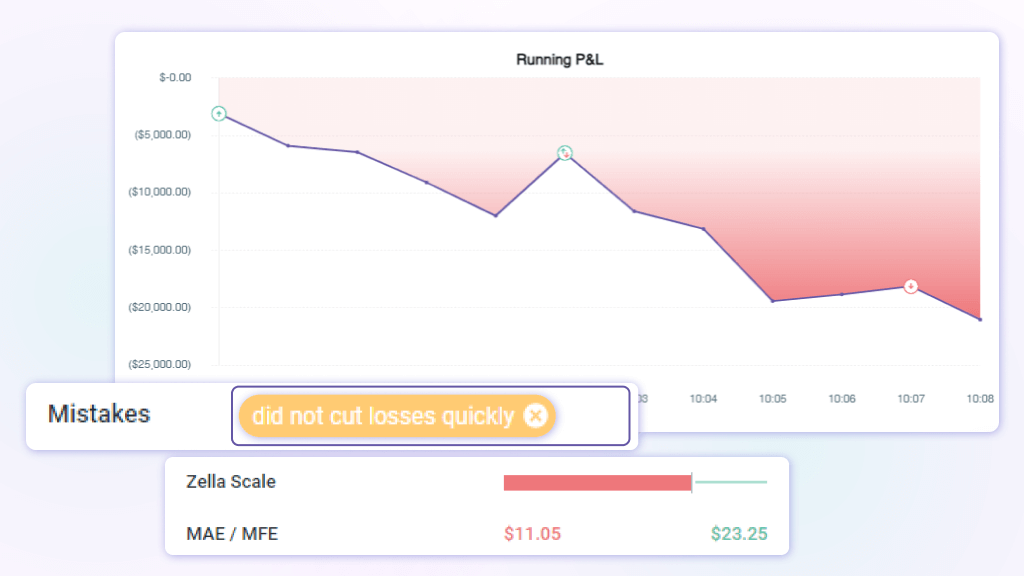The image size is (1024, 576).
Task: Click the green entry marker at chart start
Action: pos(219,114)
